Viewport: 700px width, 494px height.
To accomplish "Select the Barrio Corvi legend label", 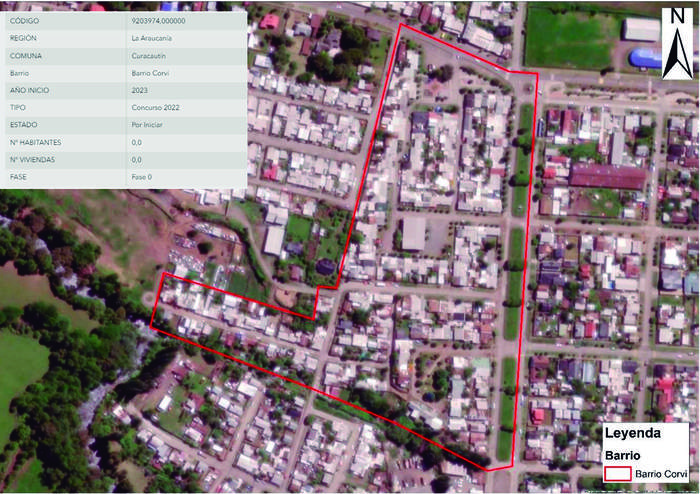I will pos(668,473).
